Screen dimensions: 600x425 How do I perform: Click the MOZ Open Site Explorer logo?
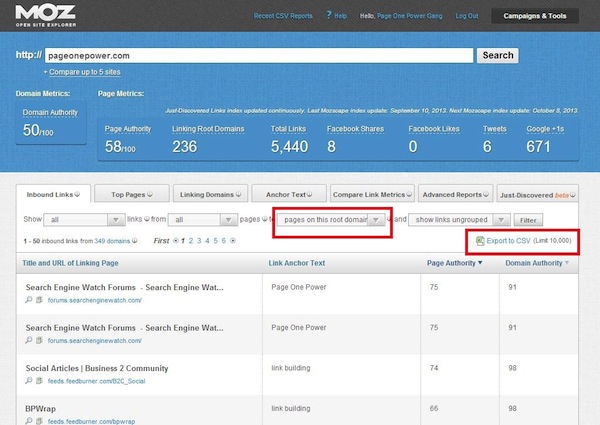46,15
